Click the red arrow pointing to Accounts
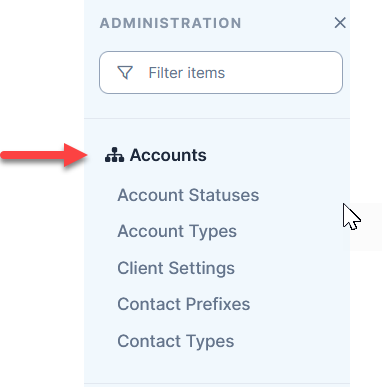 (x=44, y=155)
